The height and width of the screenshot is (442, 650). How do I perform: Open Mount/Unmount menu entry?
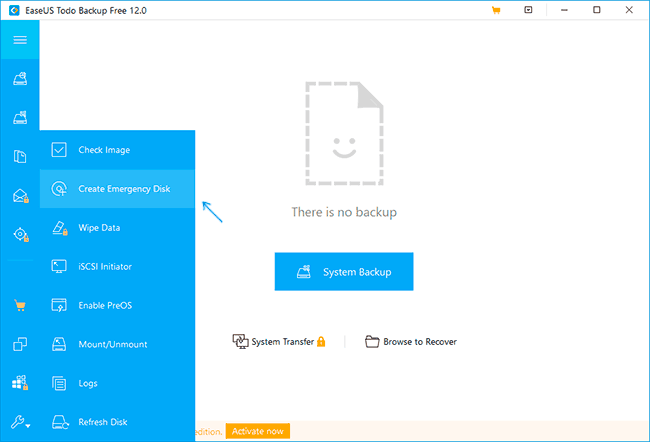click(117, 344)
